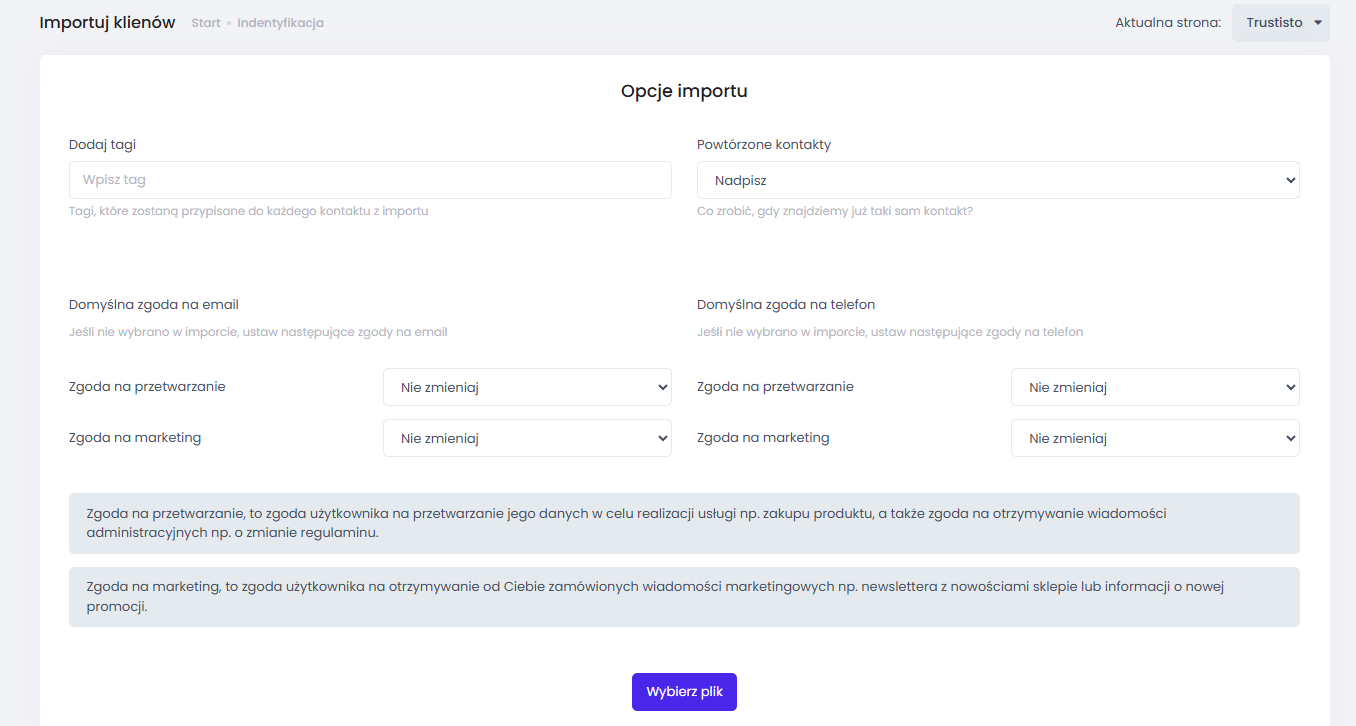This screenshot has height=726, width=1356.
Task: Click the info box explaining Zgoda na marketing
Action: (684, 597)
